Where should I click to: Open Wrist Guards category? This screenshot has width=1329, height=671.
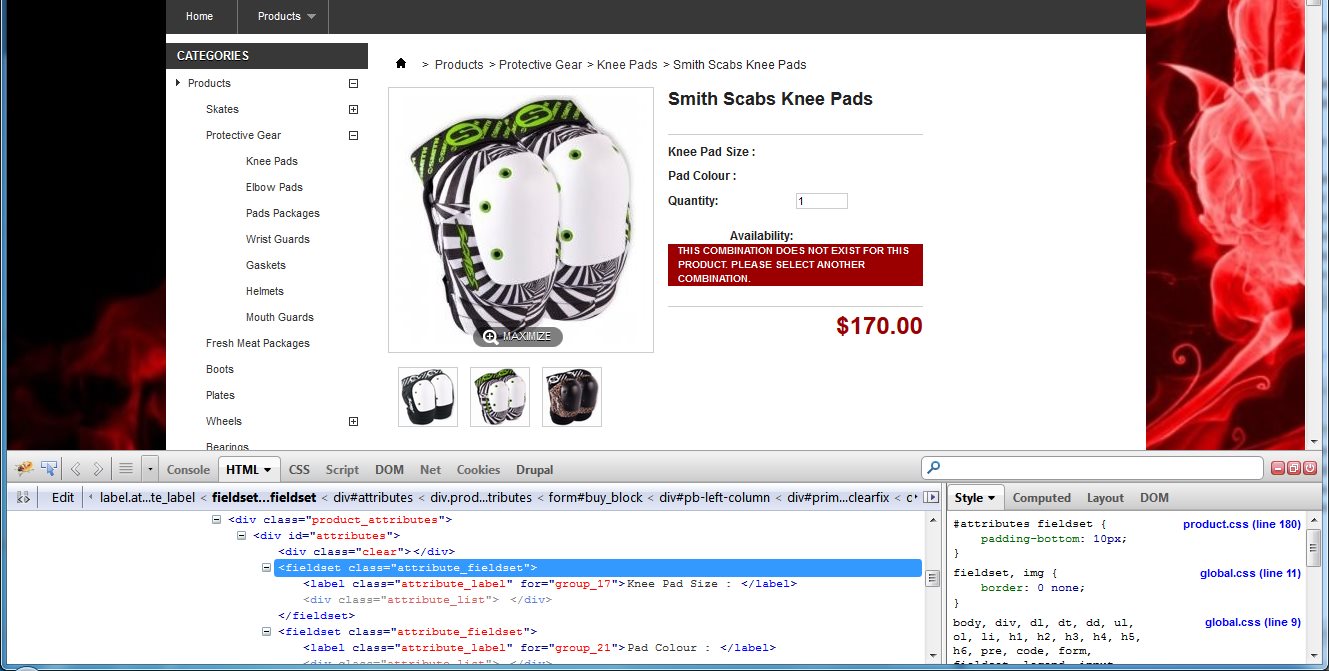[x=278, y=239]
